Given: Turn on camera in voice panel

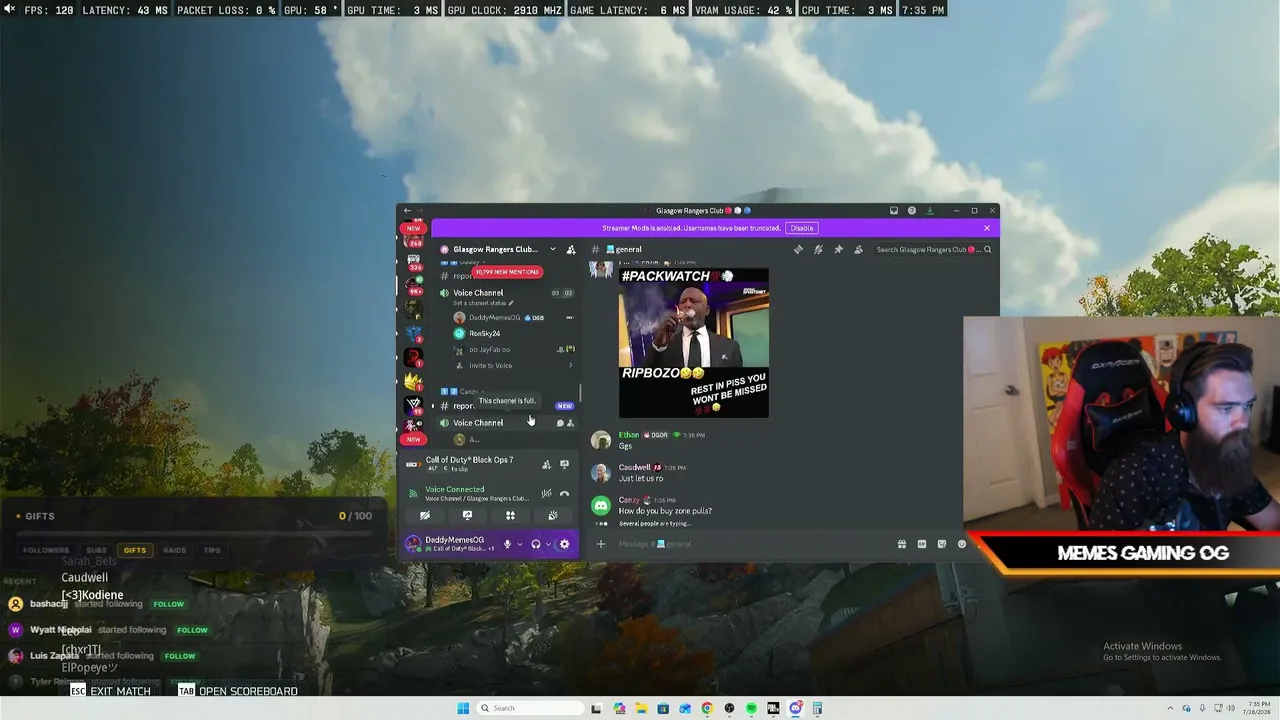Looking at the screenshot, I should click(x=424, y=516).
